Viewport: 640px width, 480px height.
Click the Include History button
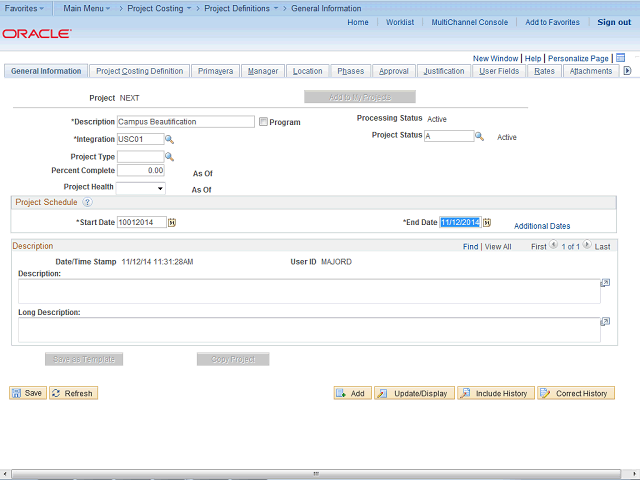[494, 393]
